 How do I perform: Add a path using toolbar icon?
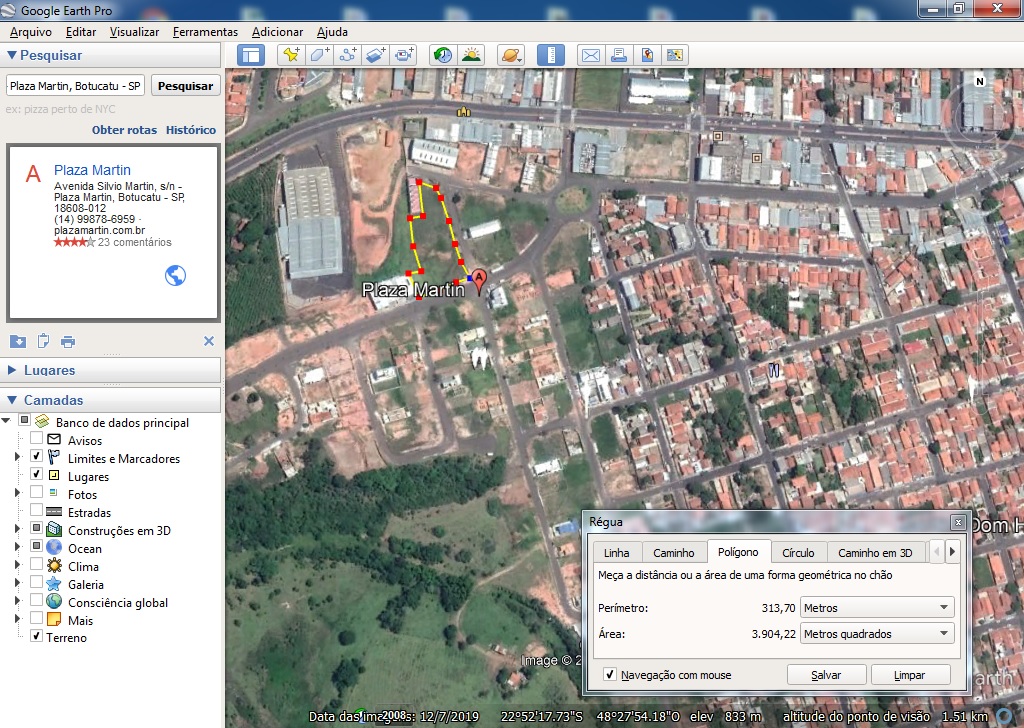tap(347, 55)
